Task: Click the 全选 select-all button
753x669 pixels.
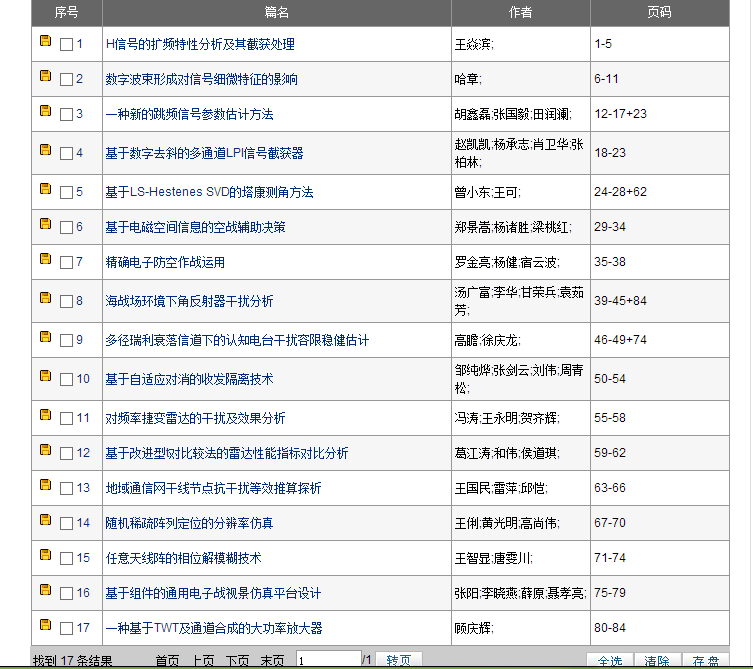Action: pyautogui.click(x=609, y=661)
